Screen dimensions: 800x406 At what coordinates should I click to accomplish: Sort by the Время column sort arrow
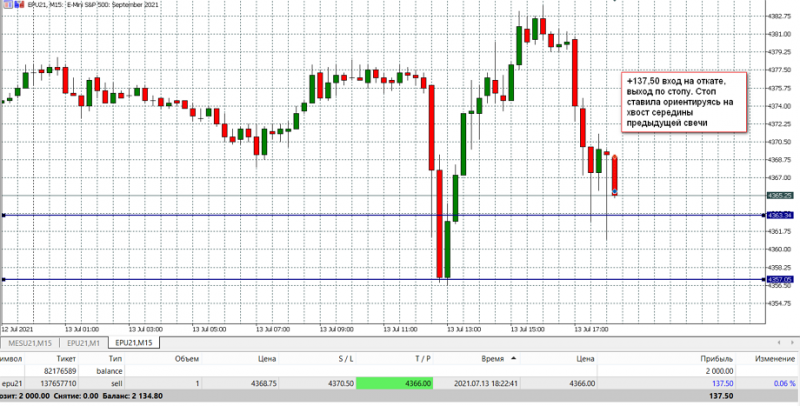pos(513,359)
